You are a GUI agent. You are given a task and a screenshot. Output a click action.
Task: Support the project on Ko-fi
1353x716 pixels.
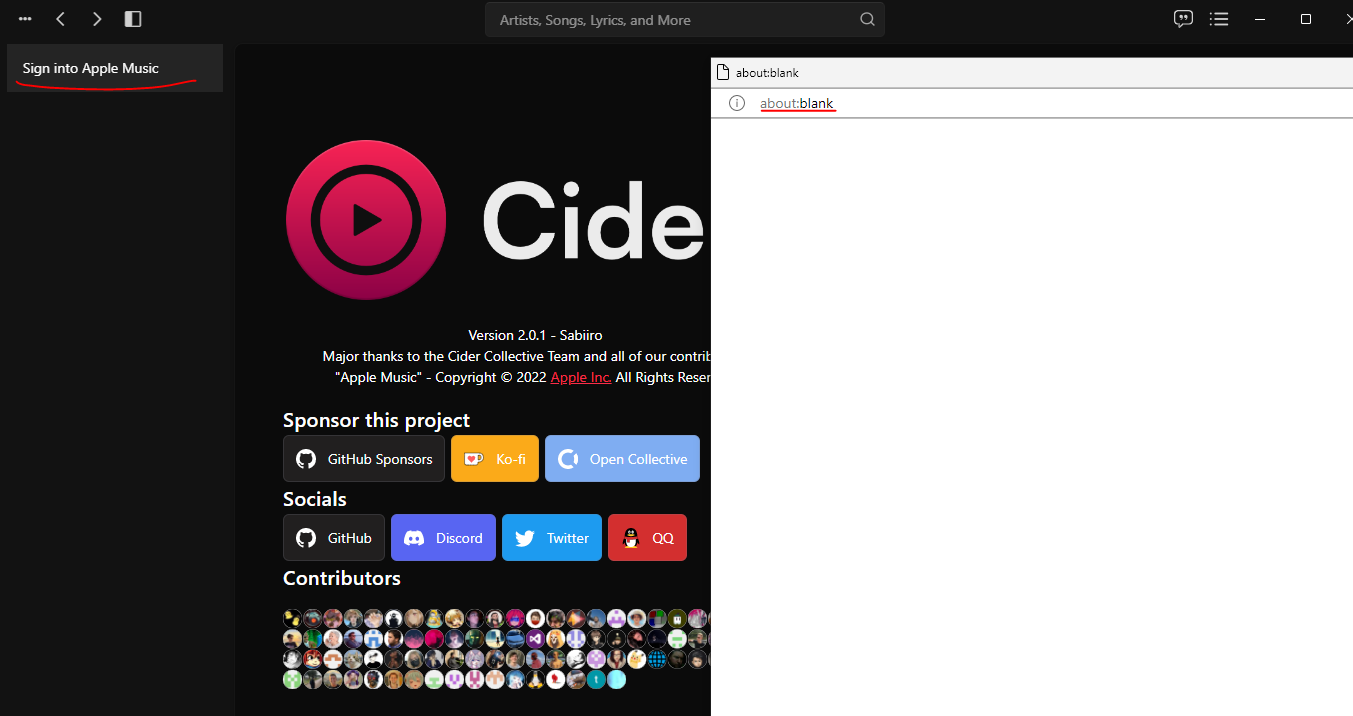(x=494, y=458)
